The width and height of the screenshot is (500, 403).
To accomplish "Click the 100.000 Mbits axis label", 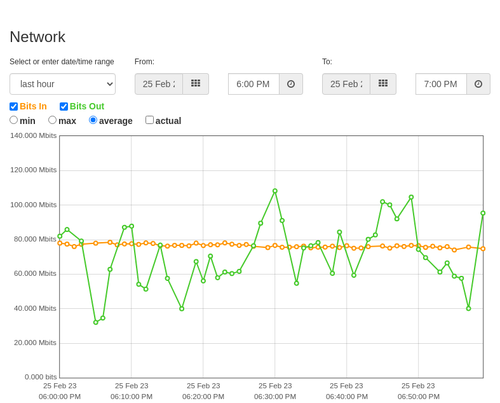I will coord(33,205).
